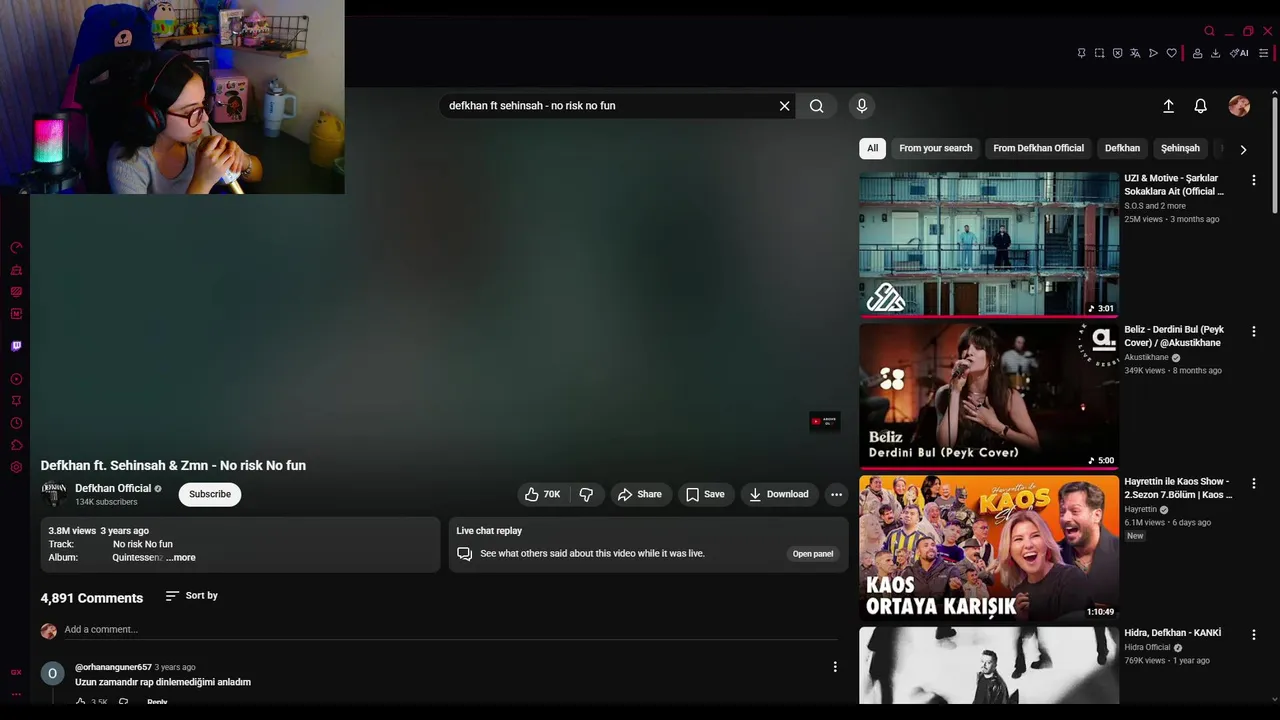This screenshot has height=720, width=1280.
Task: Open the live chat replay panel
Action: [x=813, y=554]
